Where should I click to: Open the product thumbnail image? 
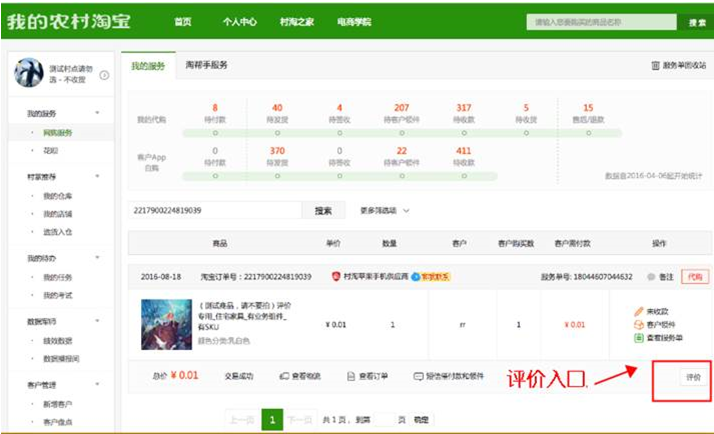pyautogui.click(x=166, y=324)
